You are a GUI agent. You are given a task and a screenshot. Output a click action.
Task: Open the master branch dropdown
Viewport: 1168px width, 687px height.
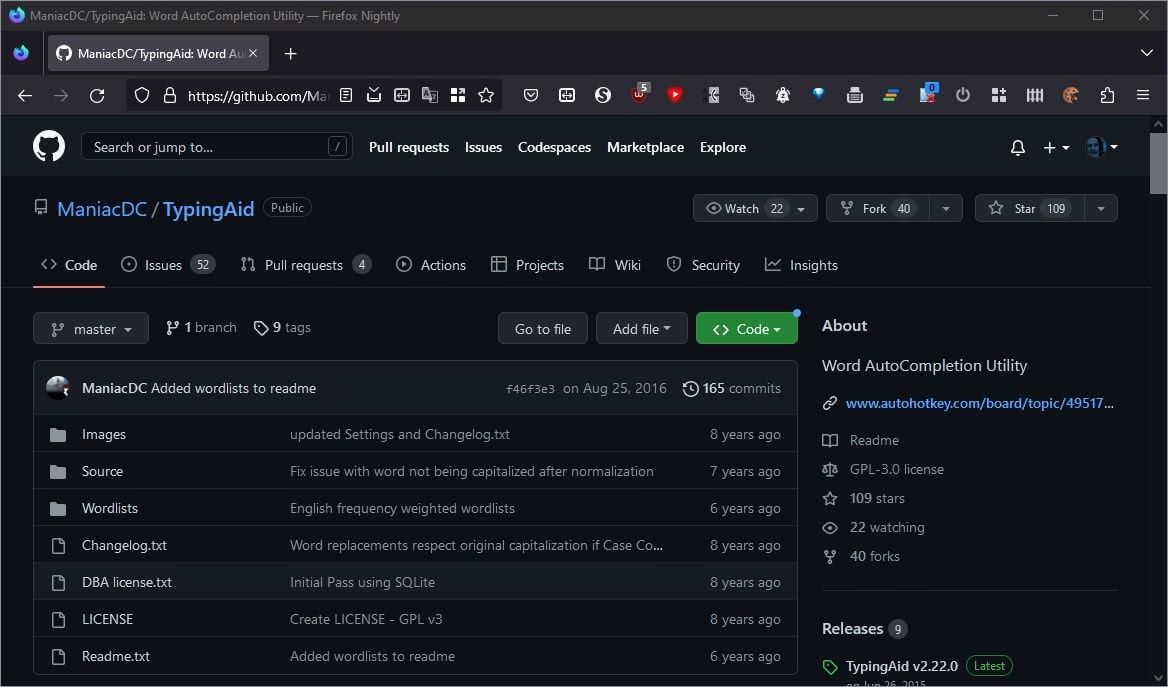(91, 329)
